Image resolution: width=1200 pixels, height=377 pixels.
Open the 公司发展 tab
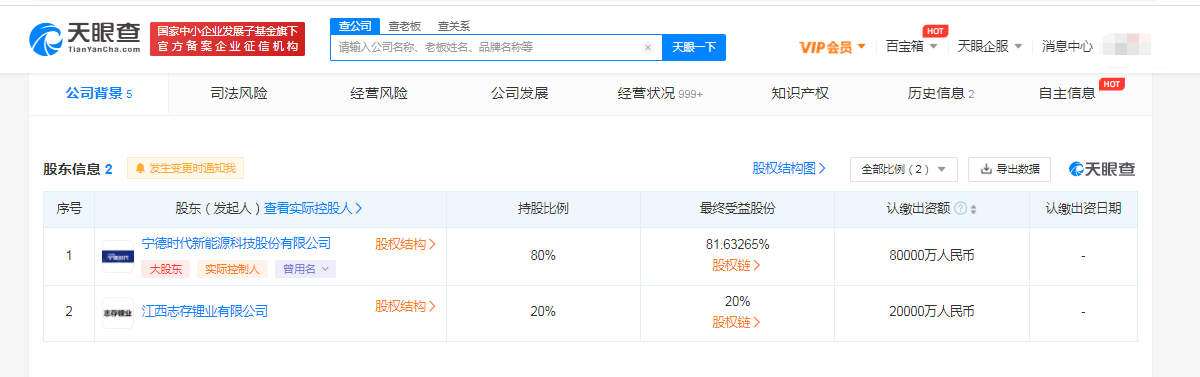click(x=519, y=93)
